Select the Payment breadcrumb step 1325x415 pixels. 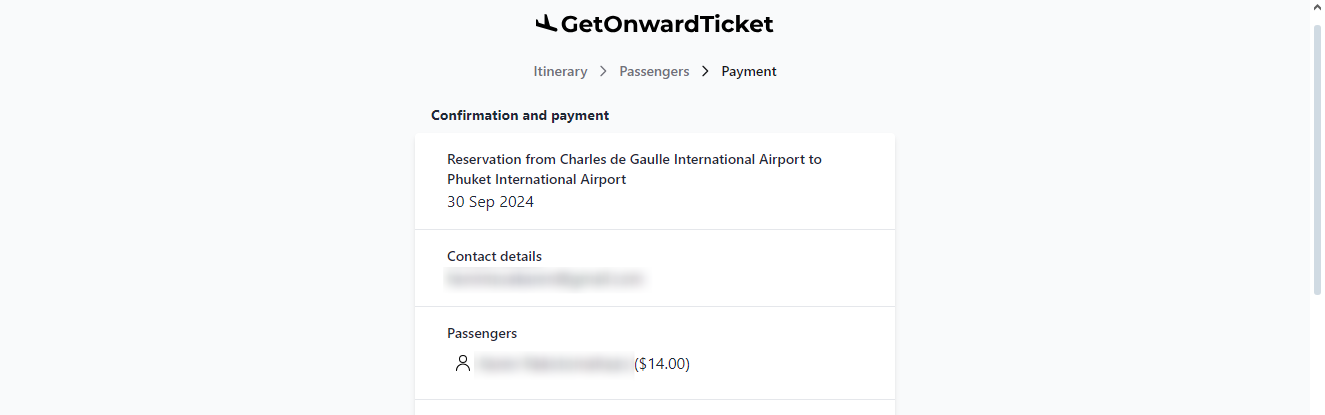point(749,71)
